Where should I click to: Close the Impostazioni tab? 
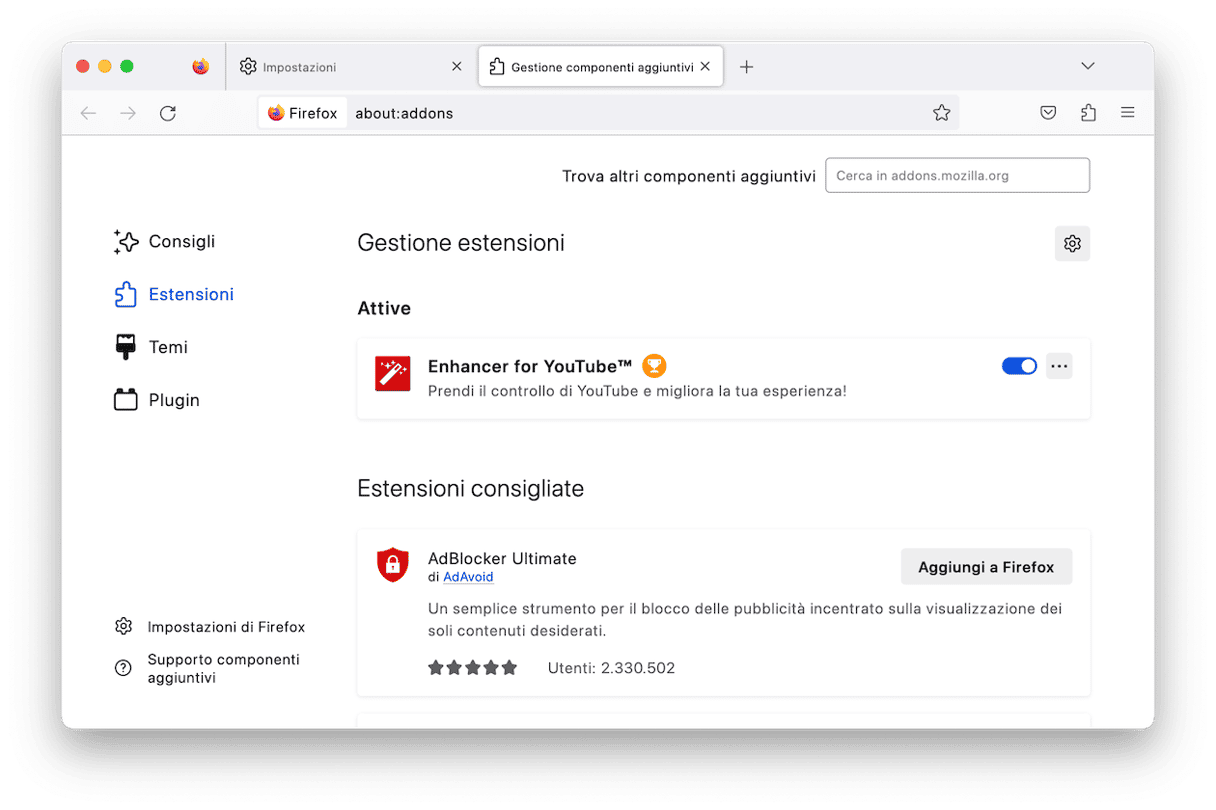coord(457,67)
